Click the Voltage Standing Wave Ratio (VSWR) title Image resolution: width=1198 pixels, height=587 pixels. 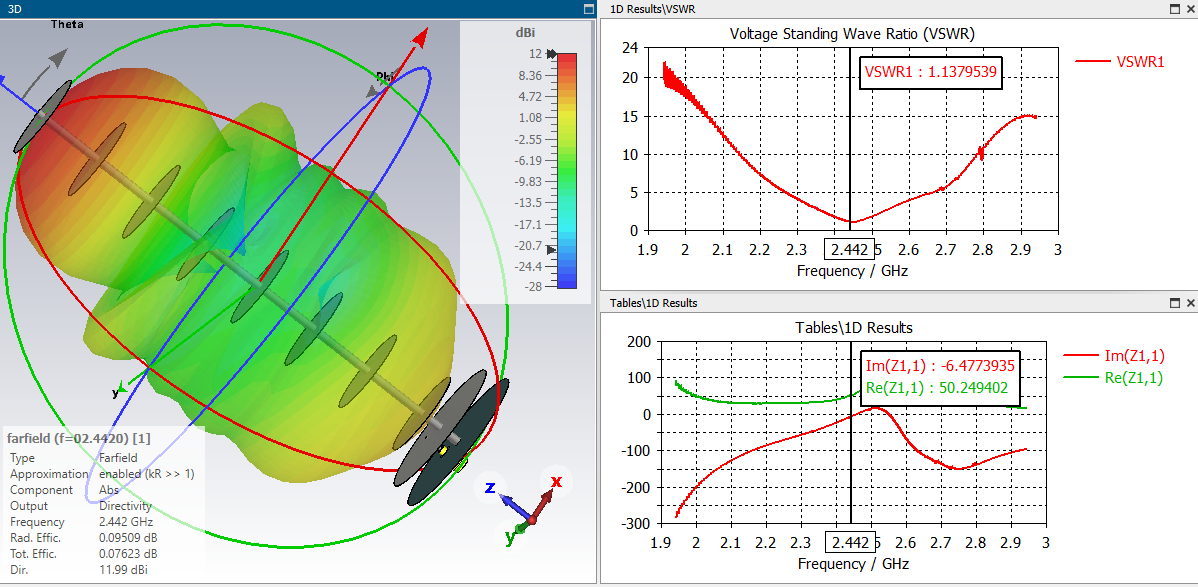pos(853,34)
